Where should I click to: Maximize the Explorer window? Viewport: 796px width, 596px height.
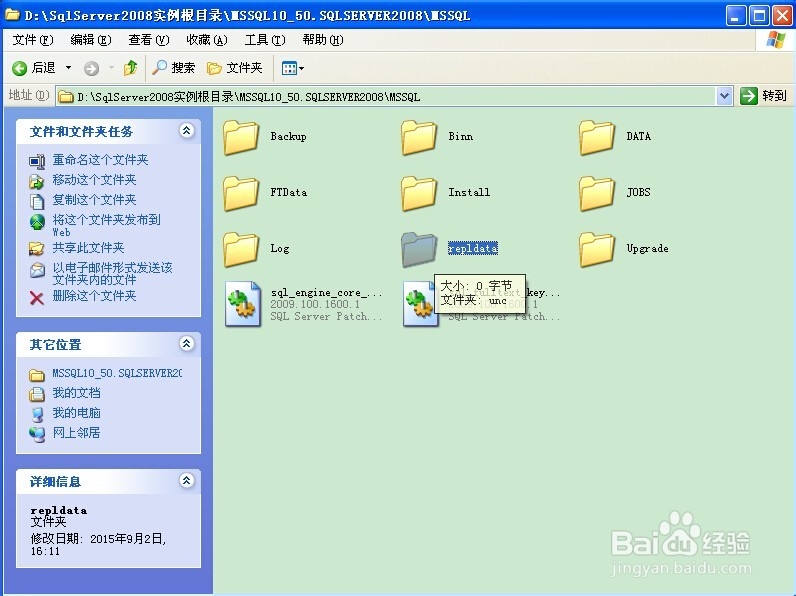pos(759,16)
